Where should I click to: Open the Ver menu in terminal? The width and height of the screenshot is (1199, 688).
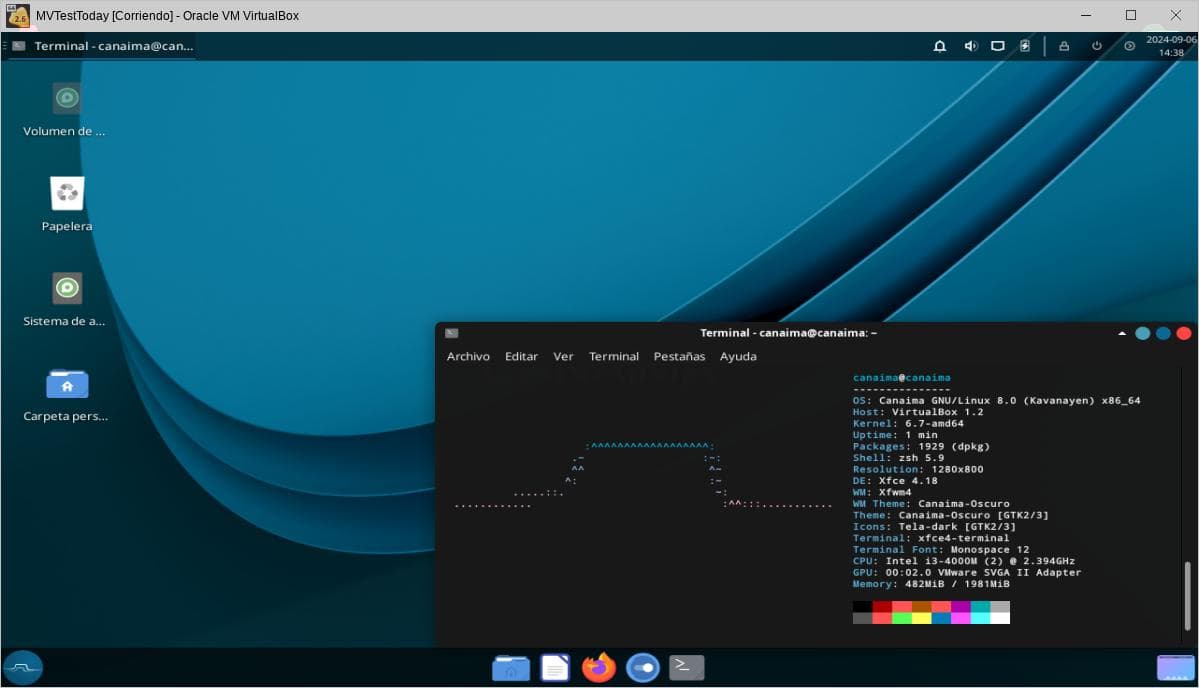tap(564, 356)
